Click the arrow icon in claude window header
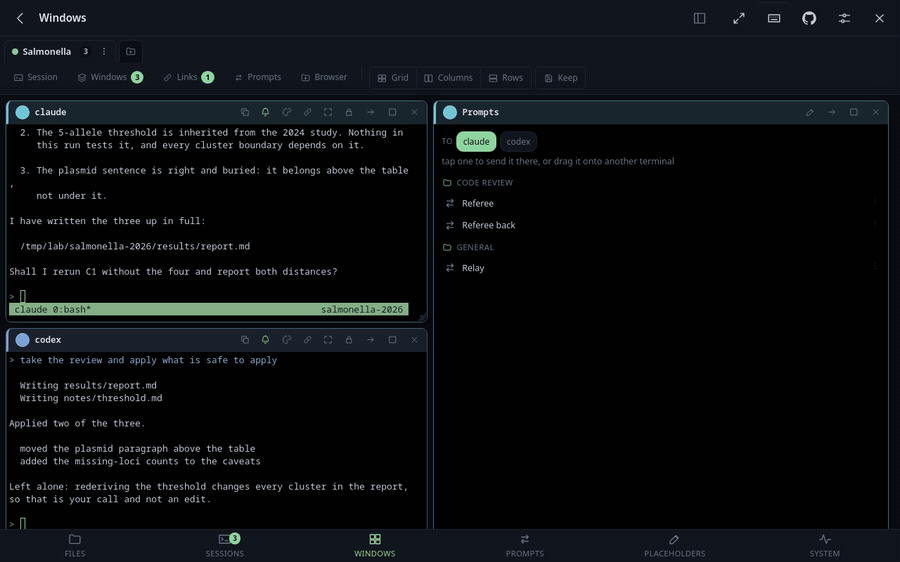Viewport: 900px width, 562px height. click(370, 113)
